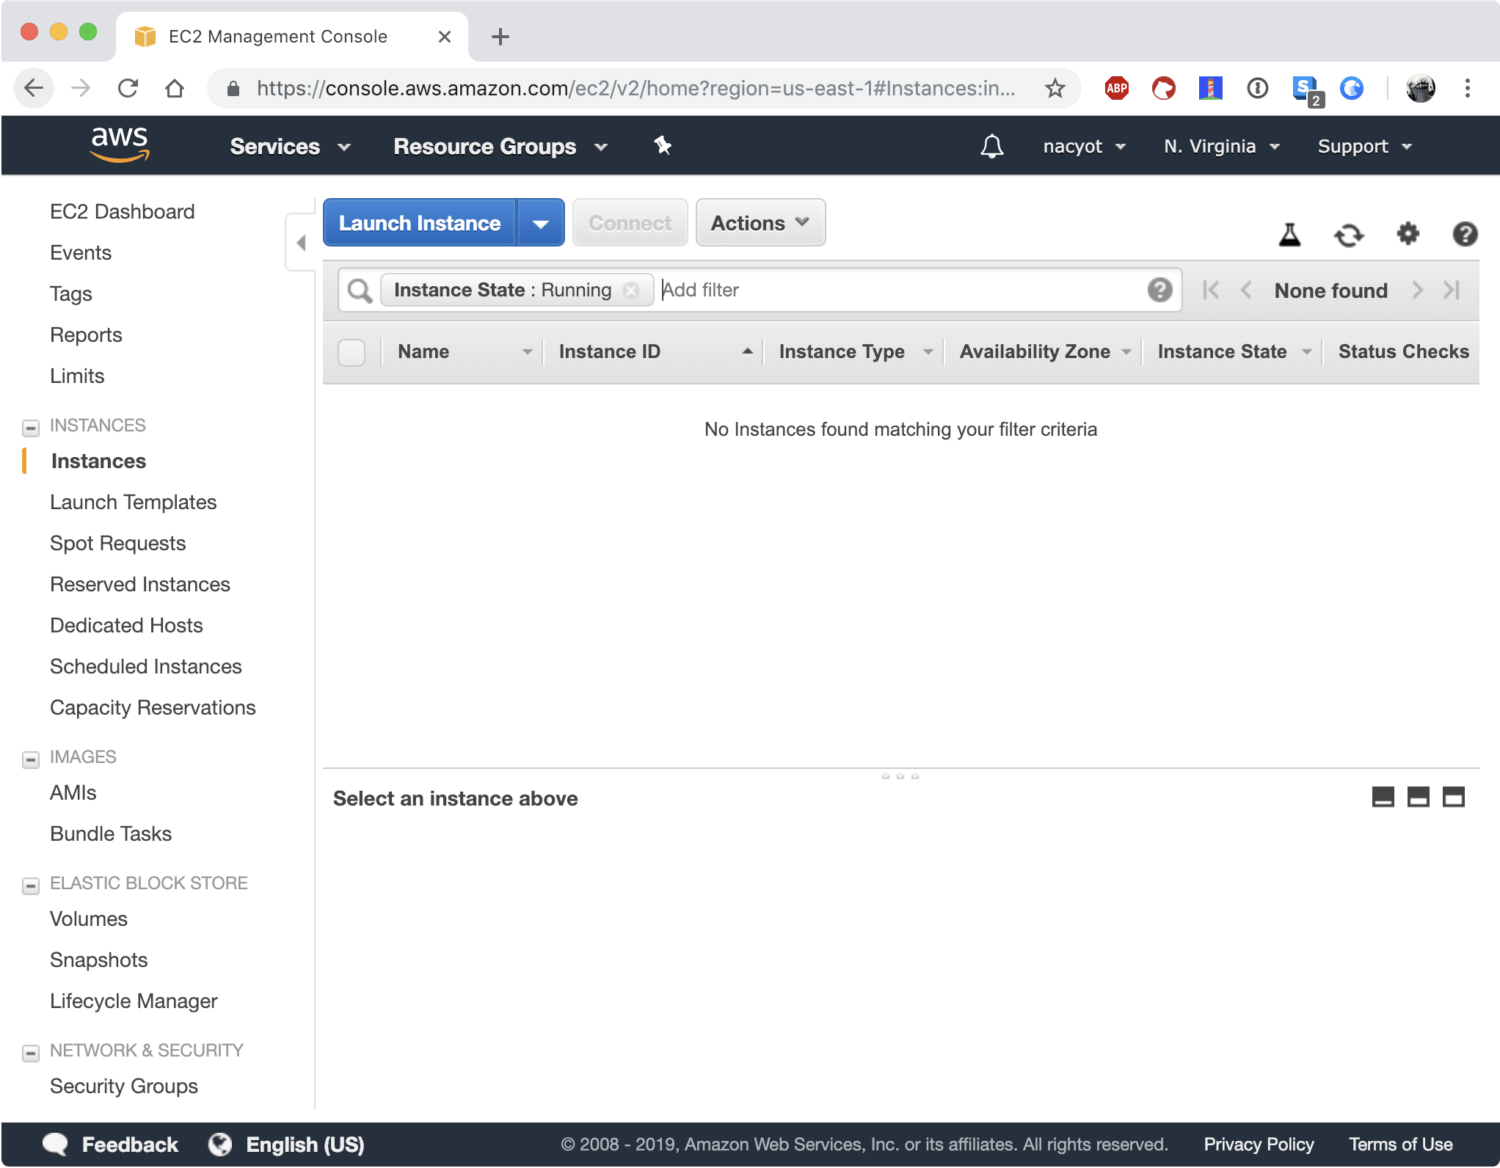1500x1168 pixels.
Task: Open Chrome menu three dots
Action: 1467,88
